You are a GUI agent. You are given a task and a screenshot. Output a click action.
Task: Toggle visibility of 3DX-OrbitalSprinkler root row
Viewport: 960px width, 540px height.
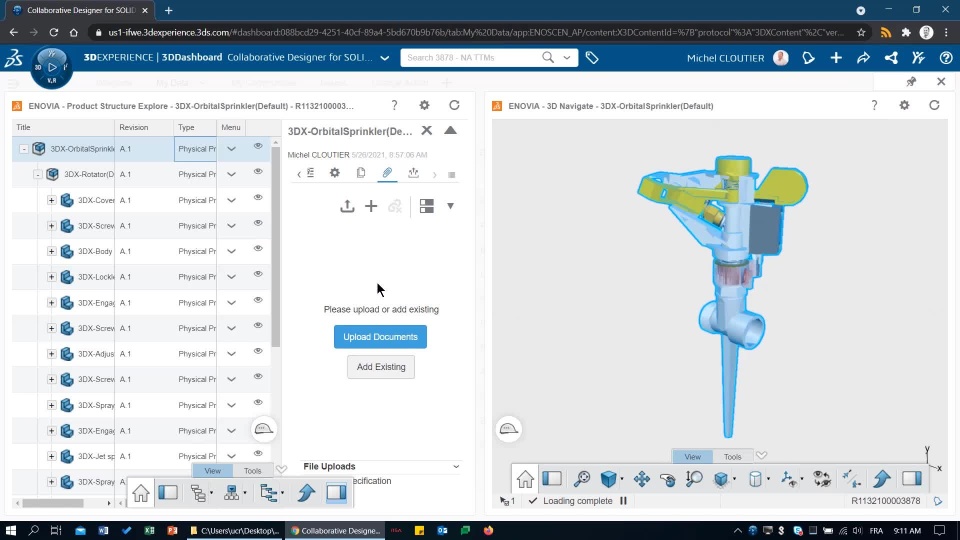coord(258,146)
